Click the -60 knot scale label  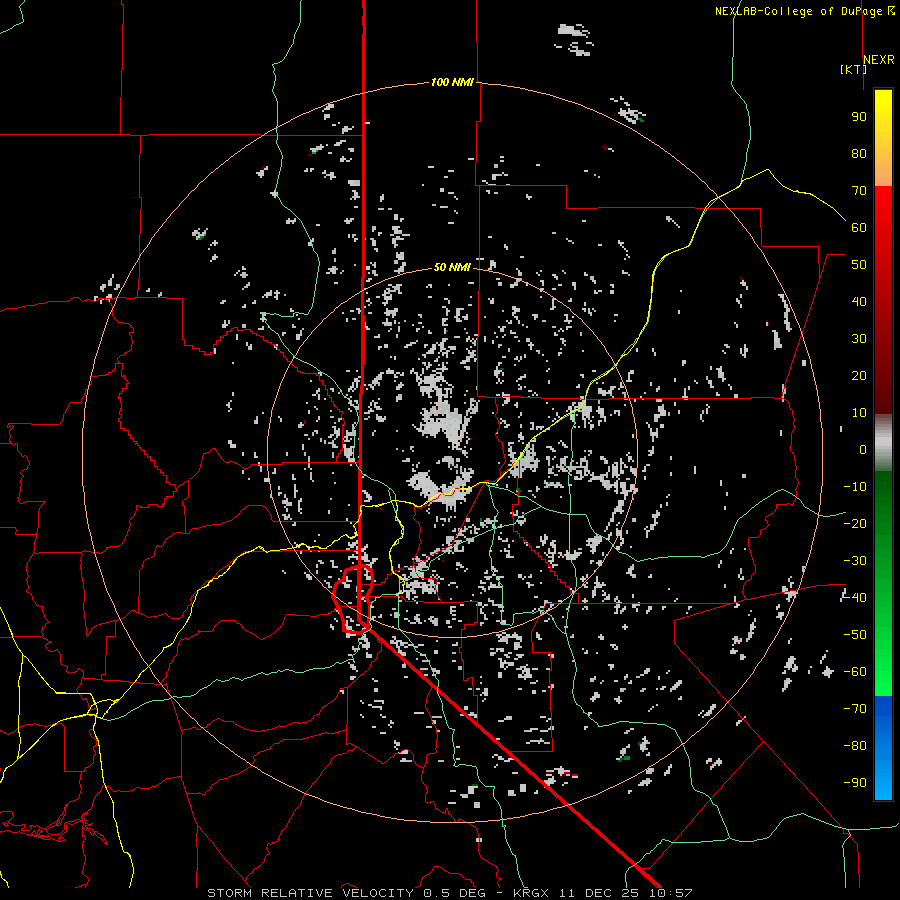855,672
